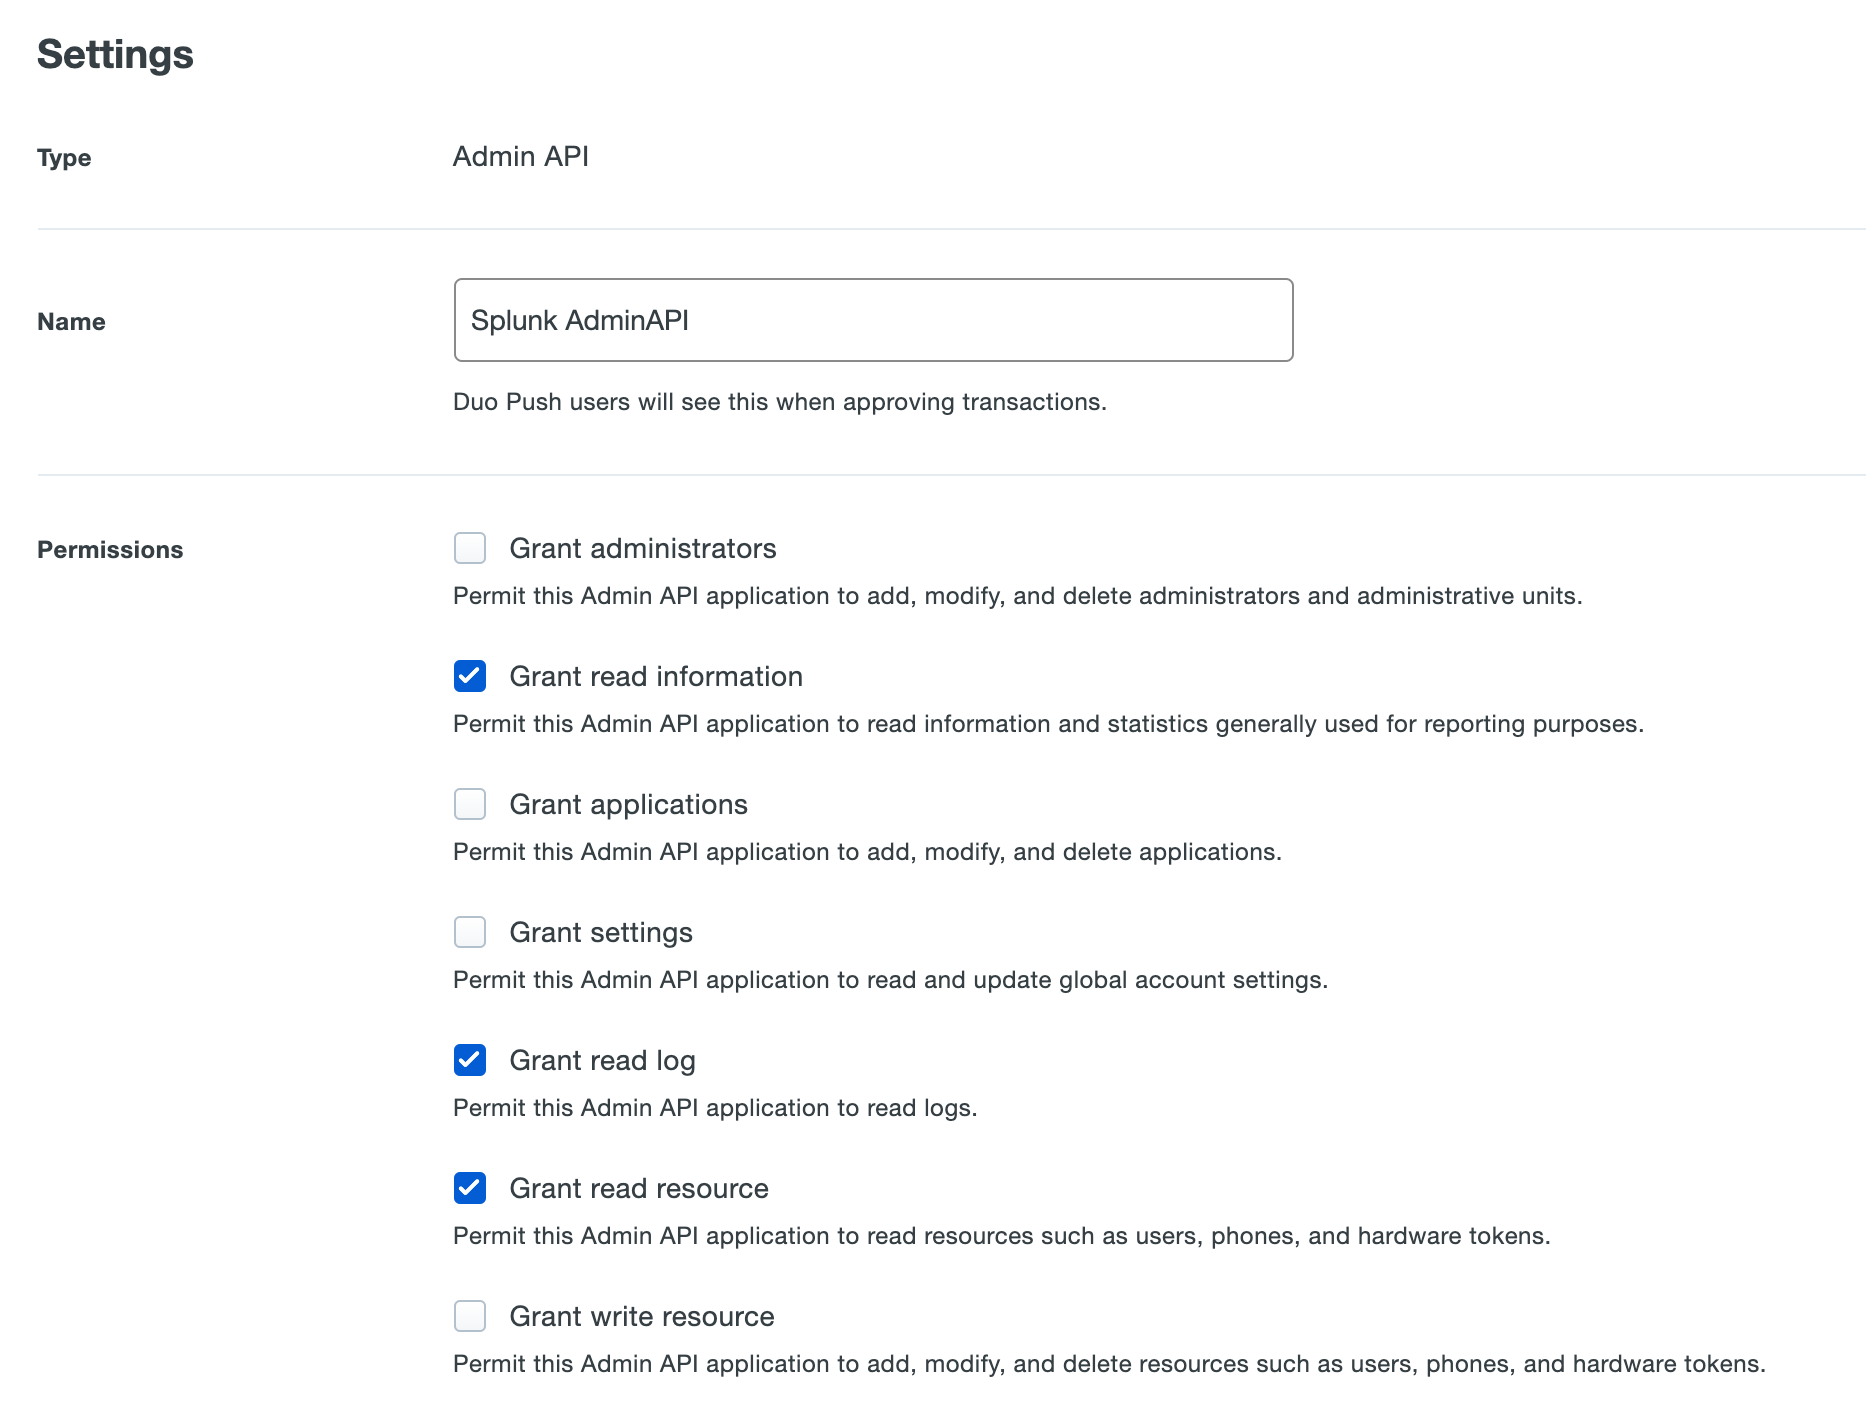Click the Grant administrators label text
This screenshot has height=1419, width=1866.
tap(644, 548)
